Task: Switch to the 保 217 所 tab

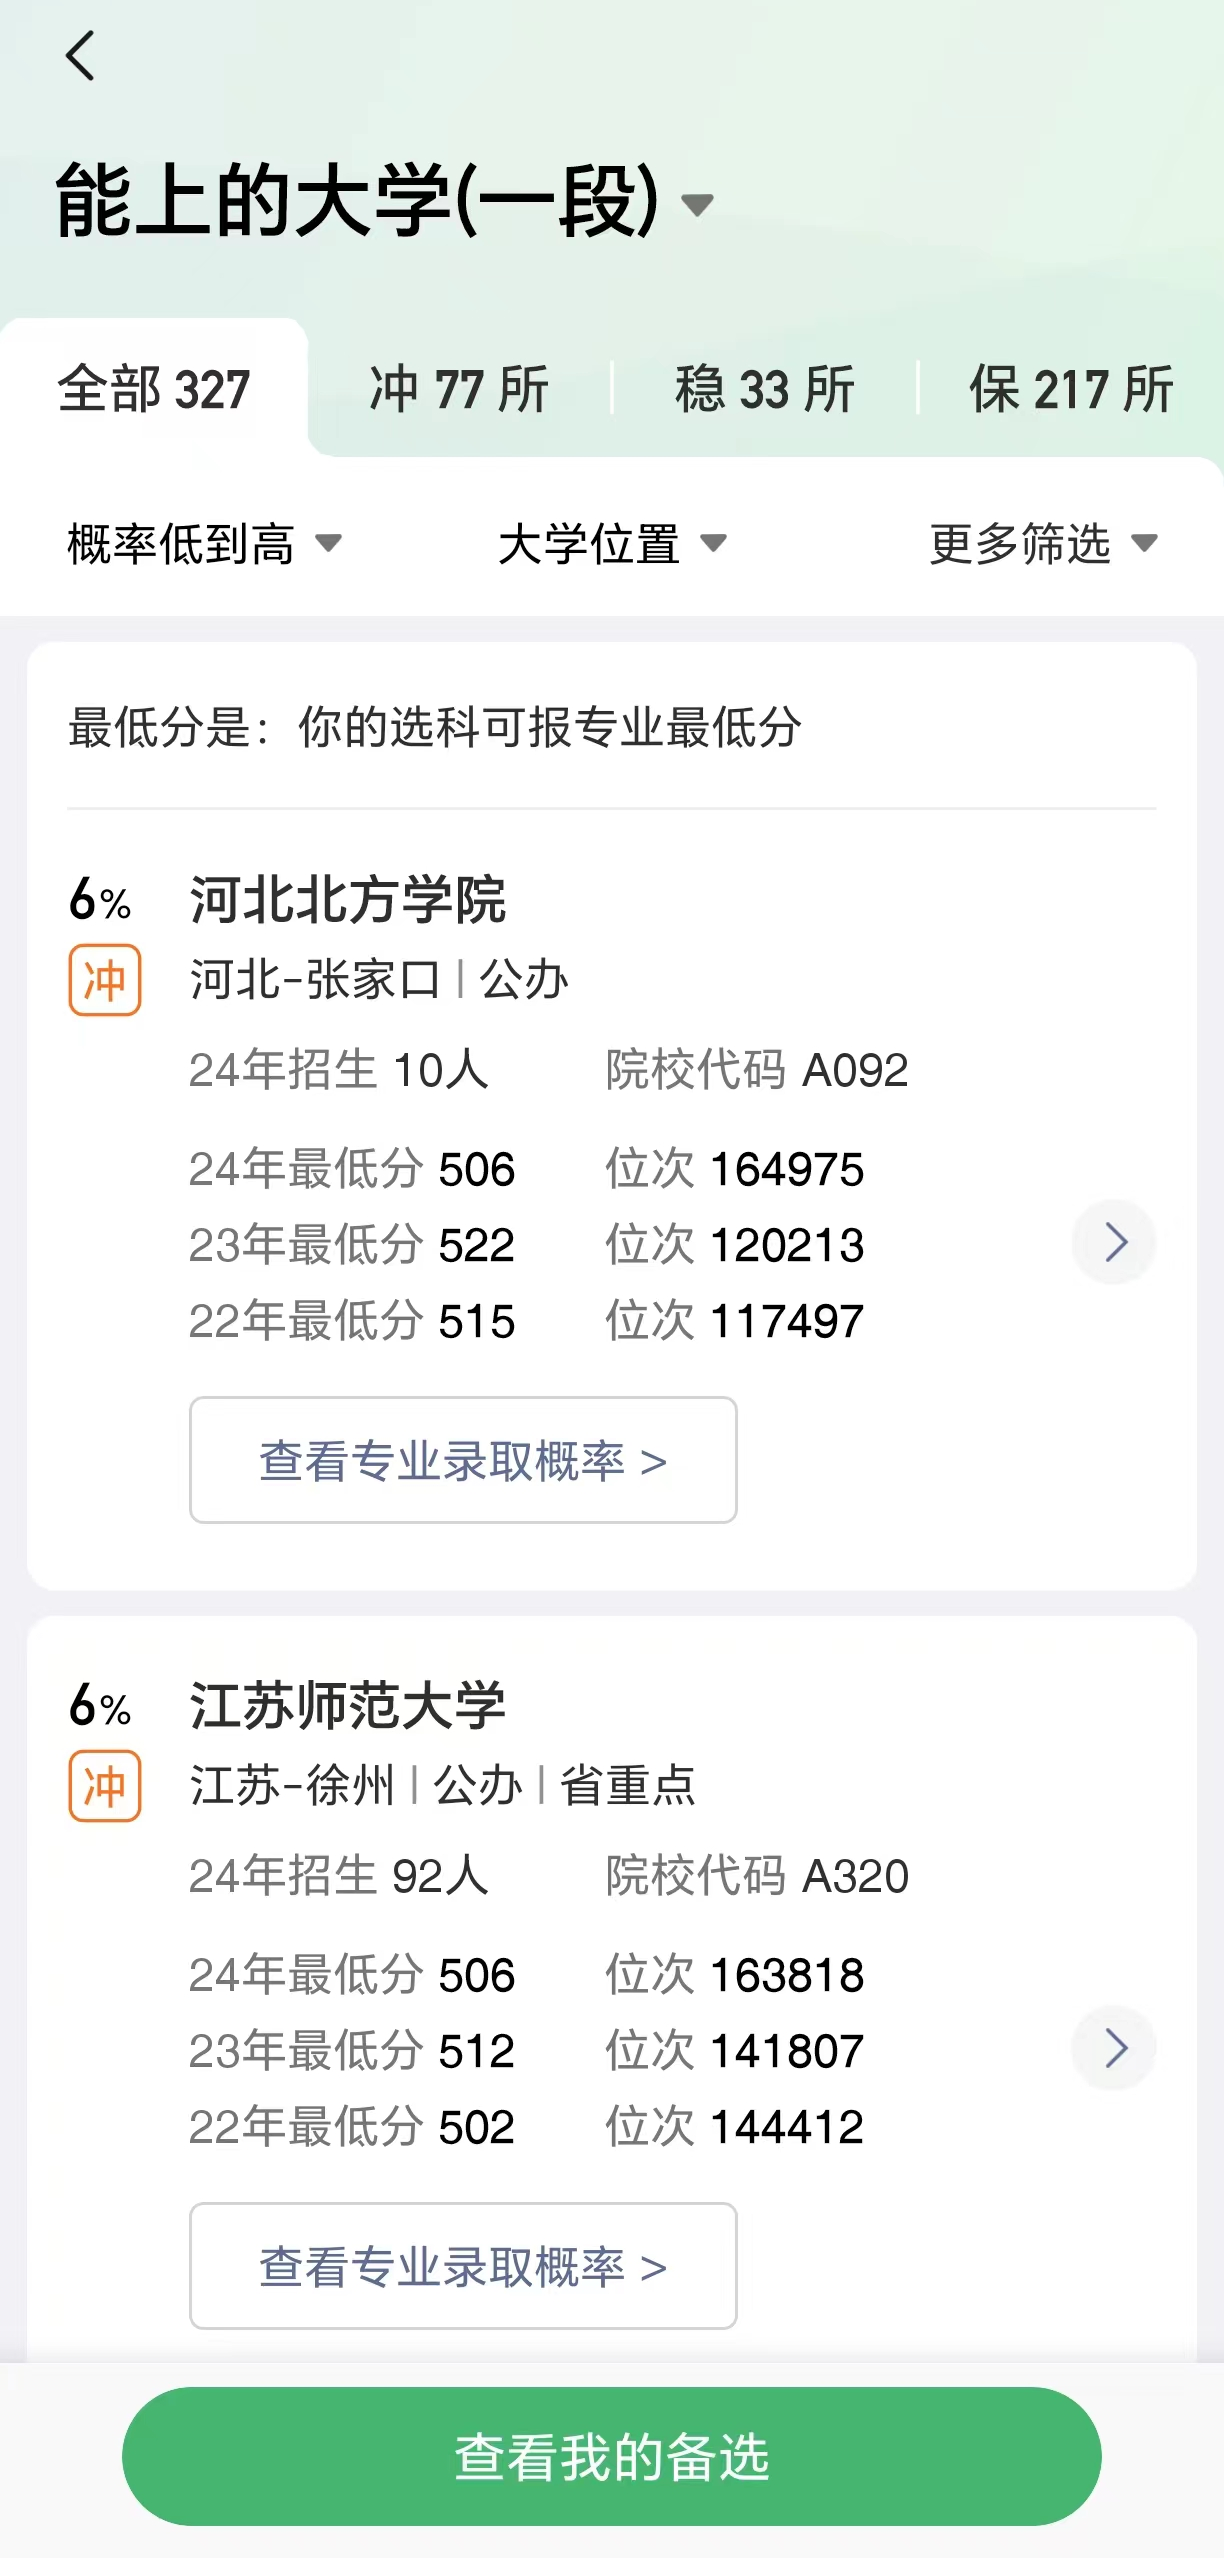Action: 1070,389
